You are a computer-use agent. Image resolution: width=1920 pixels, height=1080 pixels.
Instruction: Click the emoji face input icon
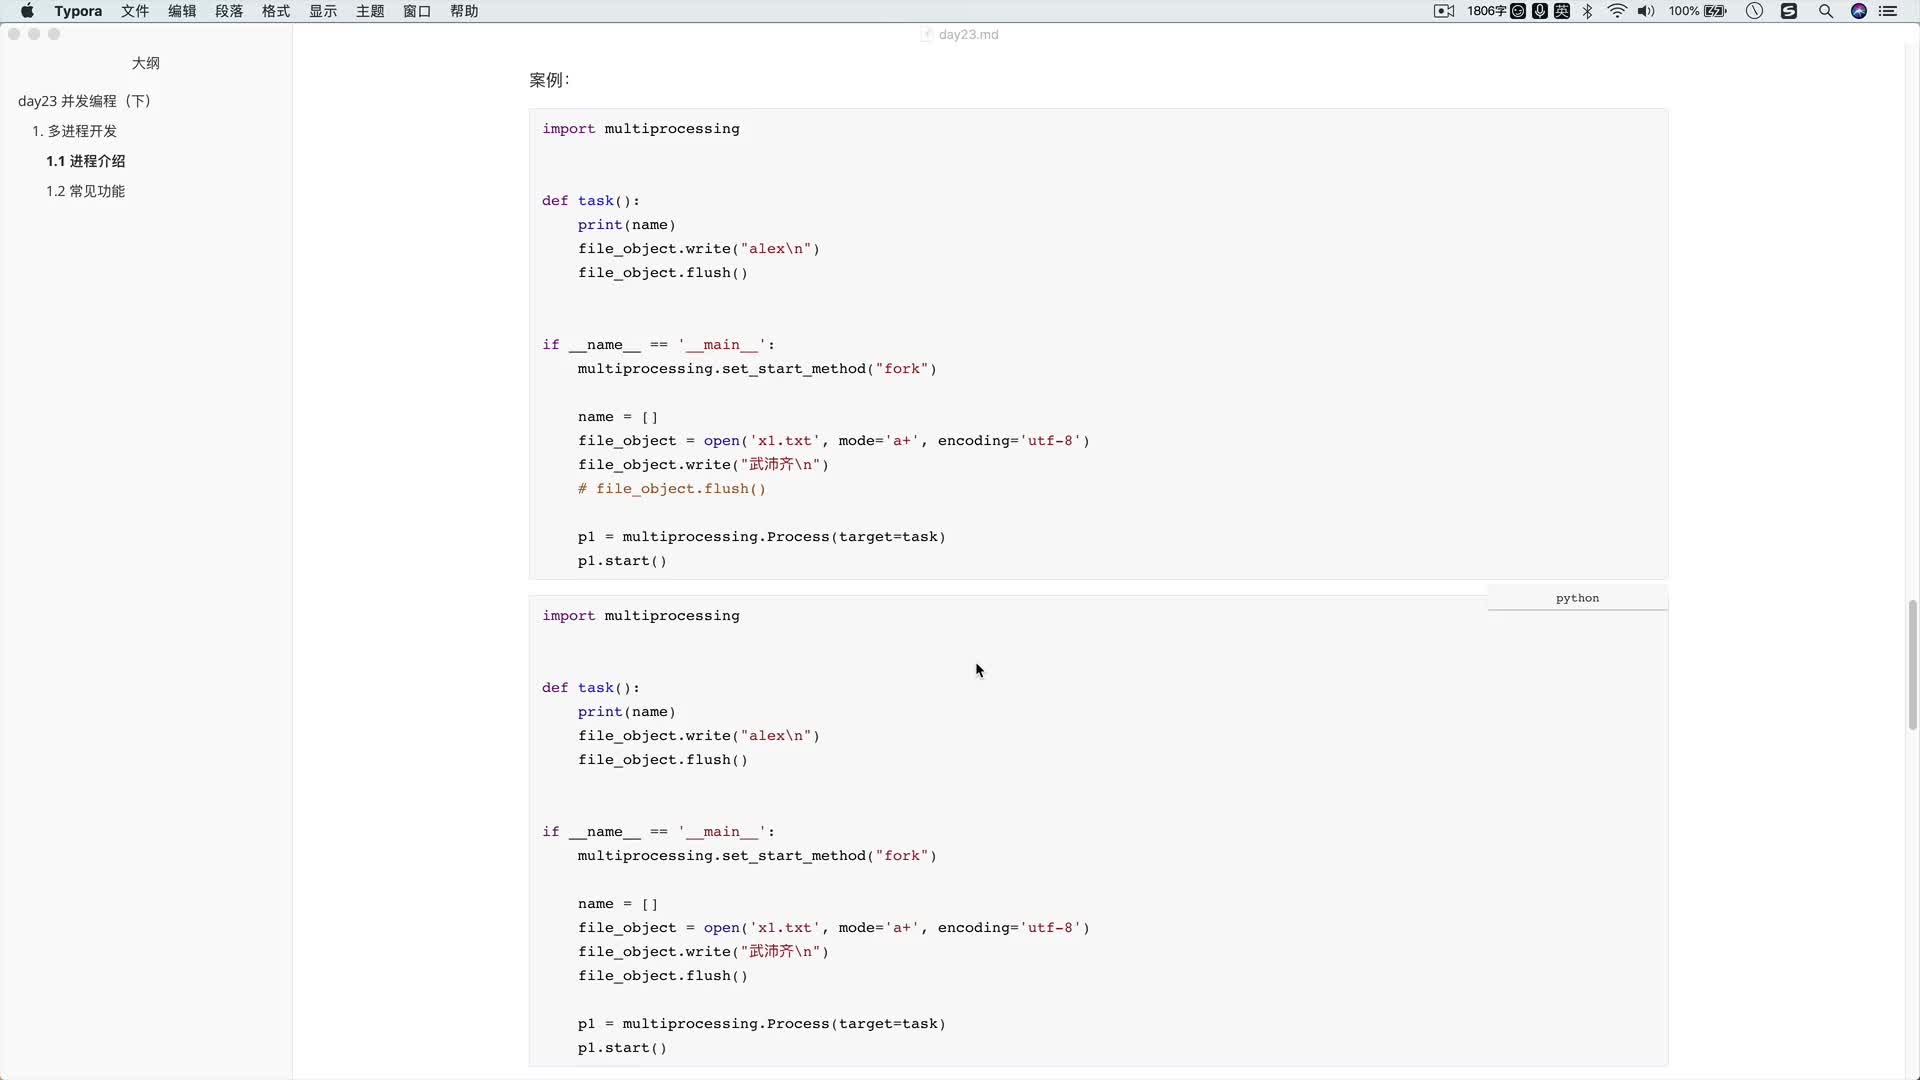click(x=1518, y=11)
